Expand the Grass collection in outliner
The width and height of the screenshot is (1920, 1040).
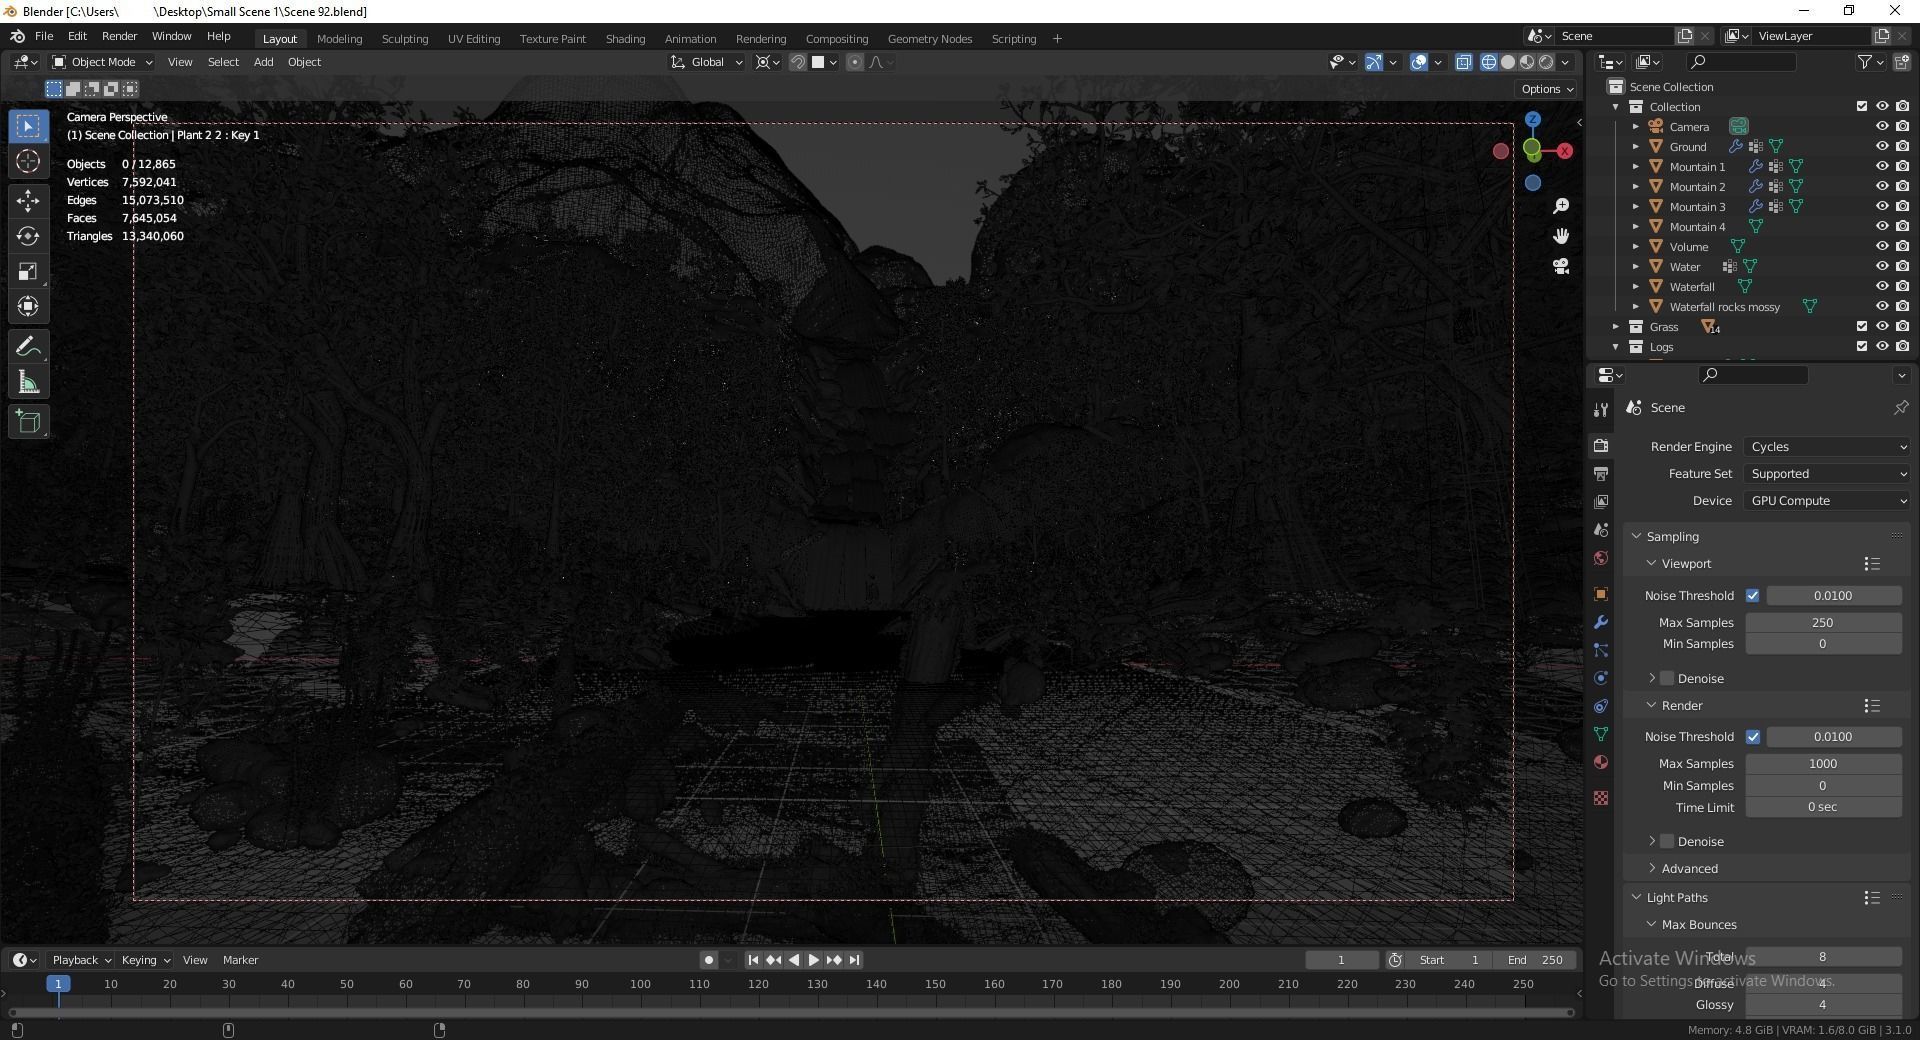[x=1615, y=327]
